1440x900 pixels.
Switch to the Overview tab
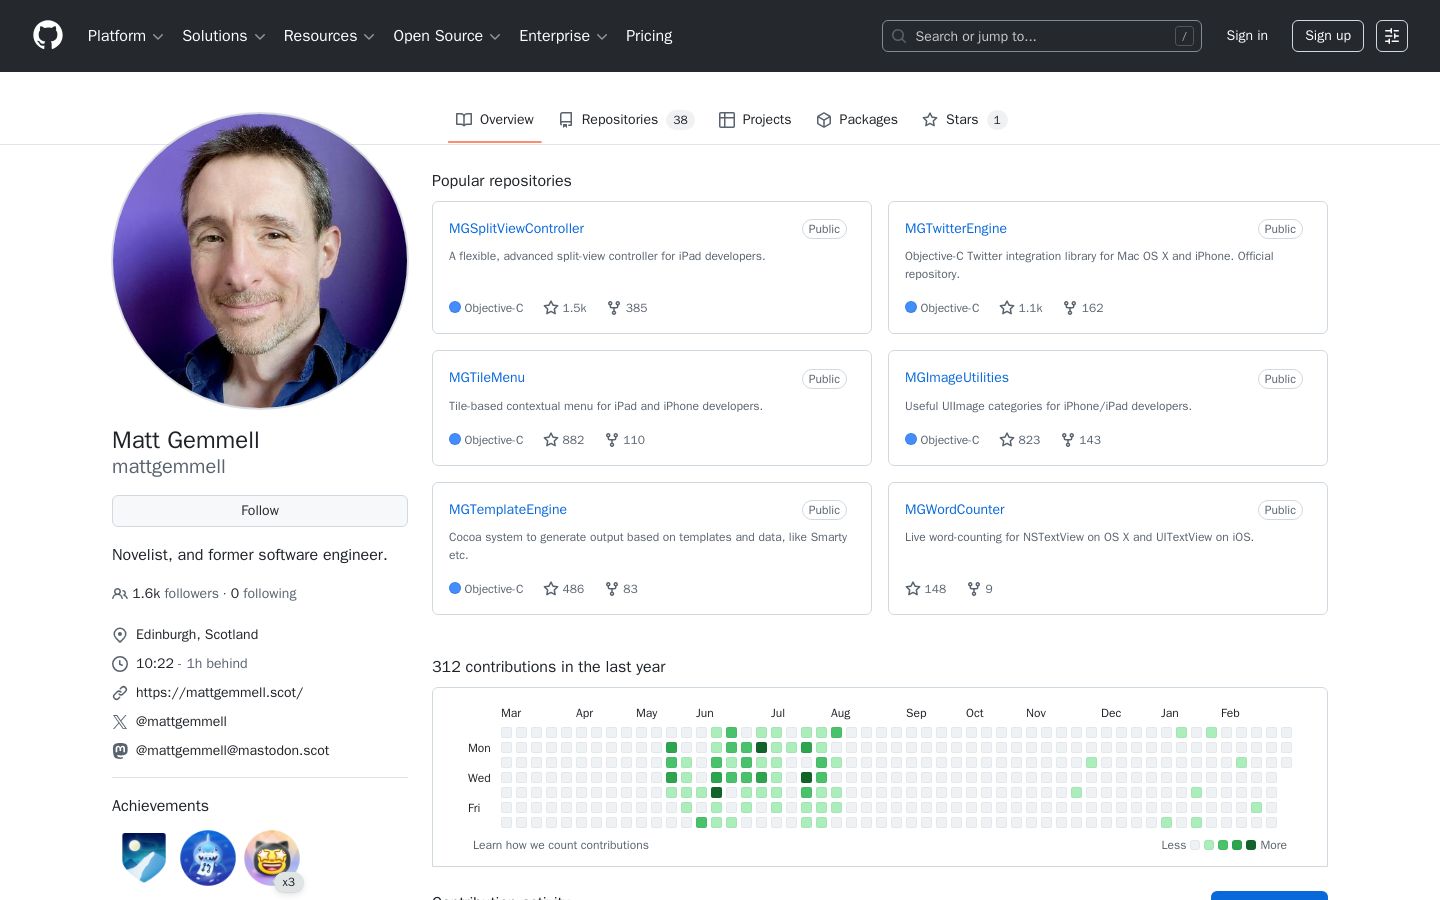[x=495, y=120]
